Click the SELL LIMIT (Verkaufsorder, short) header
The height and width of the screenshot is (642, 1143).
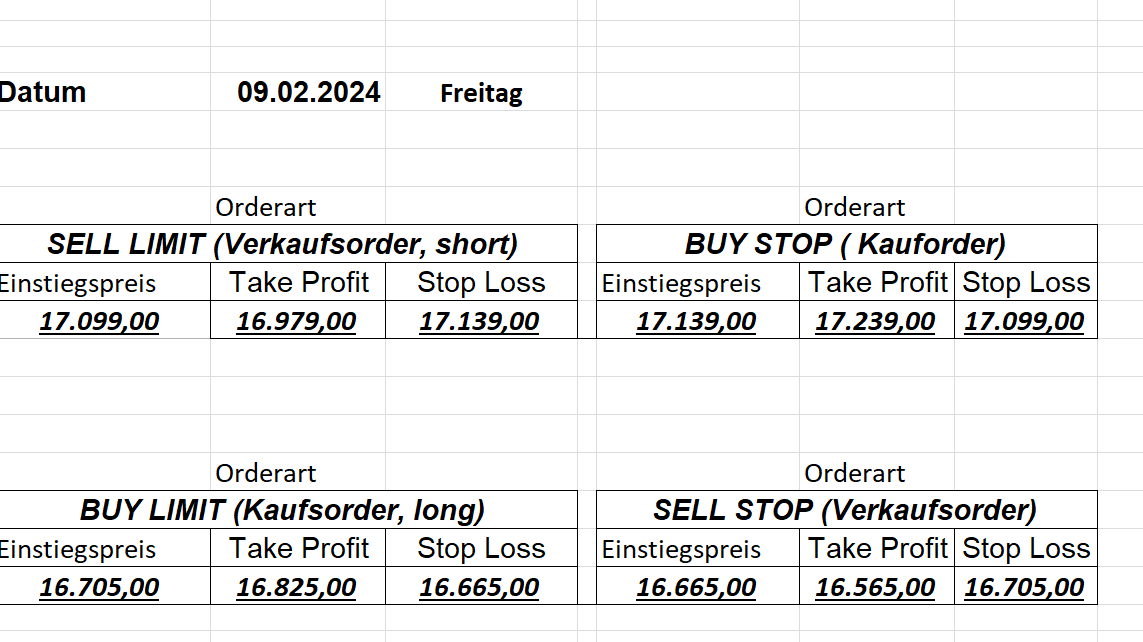click(x=283, y=244)
